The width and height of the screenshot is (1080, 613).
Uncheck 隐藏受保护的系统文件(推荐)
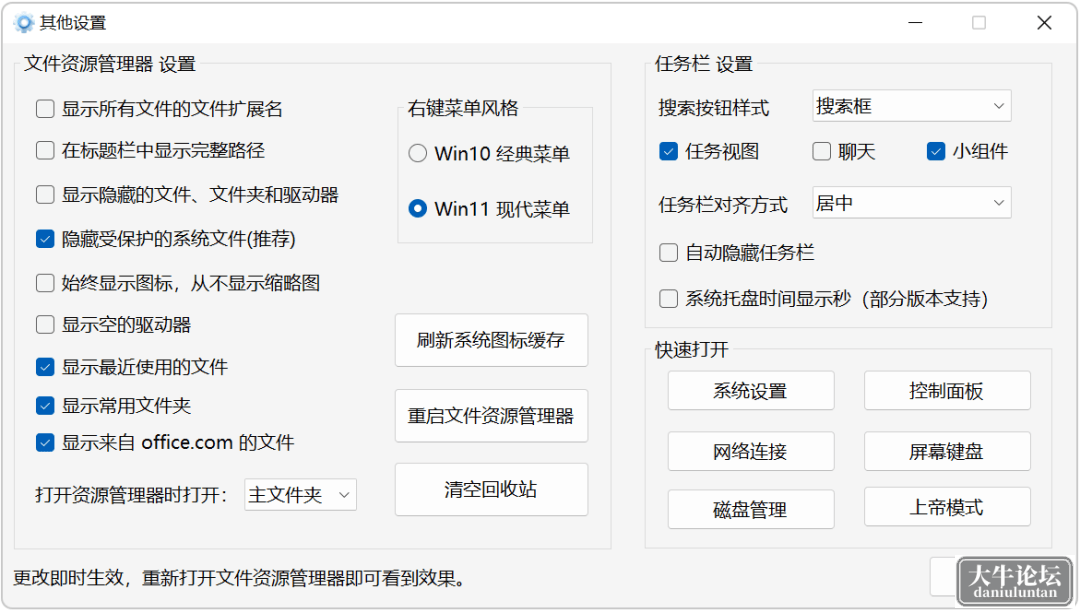coord(45,239)
